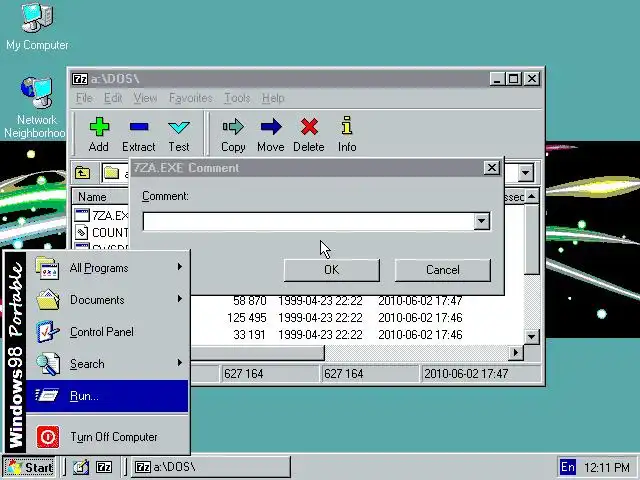Image resolution: width=640 pixels, height=480 pixels.
Task: Maximize the 7-Zip a:\DOS\ window
Action: pyautogui.click(x=514, y=78)
